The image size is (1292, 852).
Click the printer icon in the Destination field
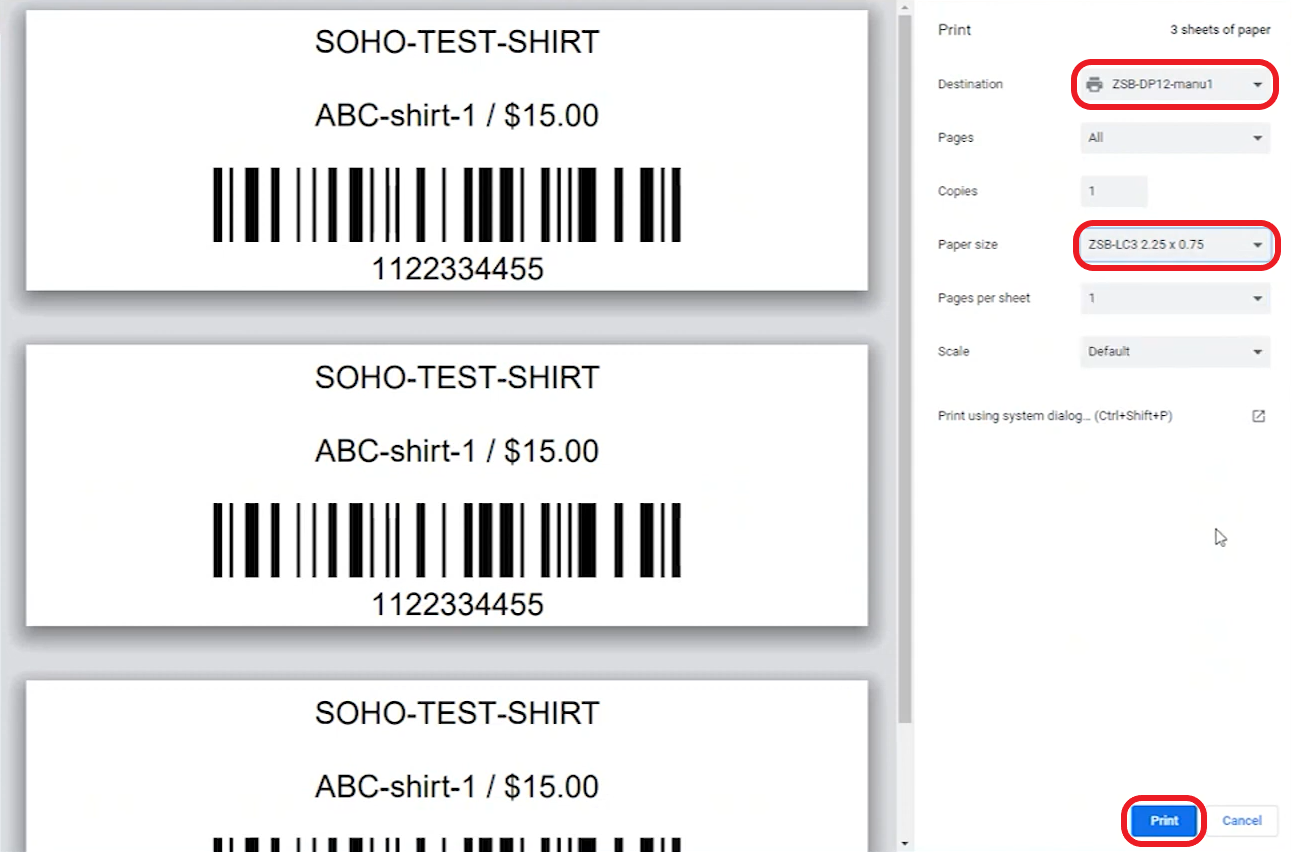(1095, 85)
